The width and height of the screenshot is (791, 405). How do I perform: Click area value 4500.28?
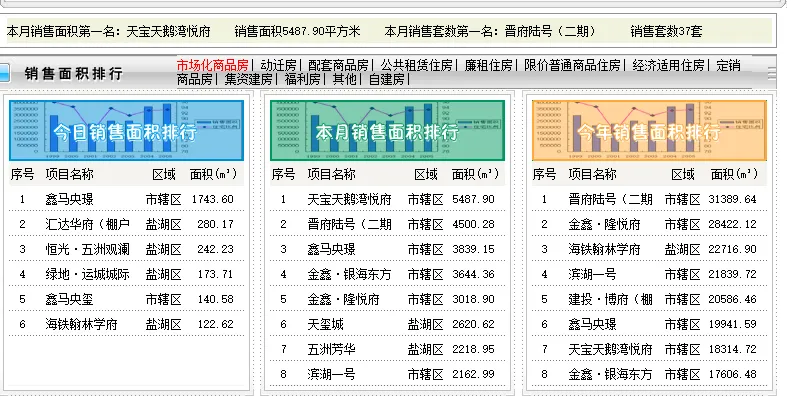pos(474,224)
